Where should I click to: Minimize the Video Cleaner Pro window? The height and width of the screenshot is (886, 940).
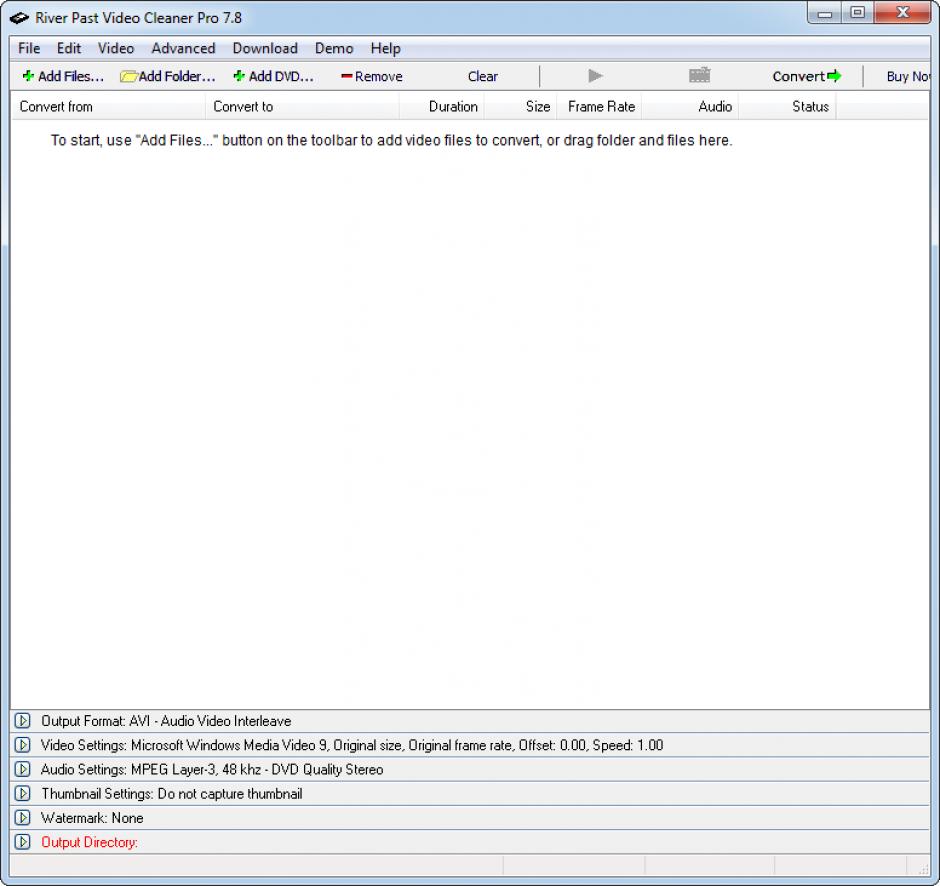pyautogui.click(x=825, y=13)
